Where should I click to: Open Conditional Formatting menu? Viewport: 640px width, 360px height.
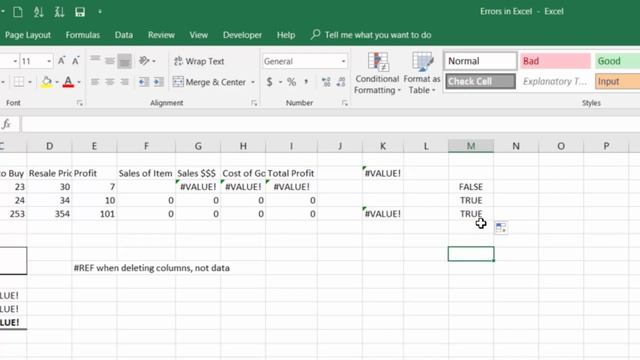coord(377,73)
